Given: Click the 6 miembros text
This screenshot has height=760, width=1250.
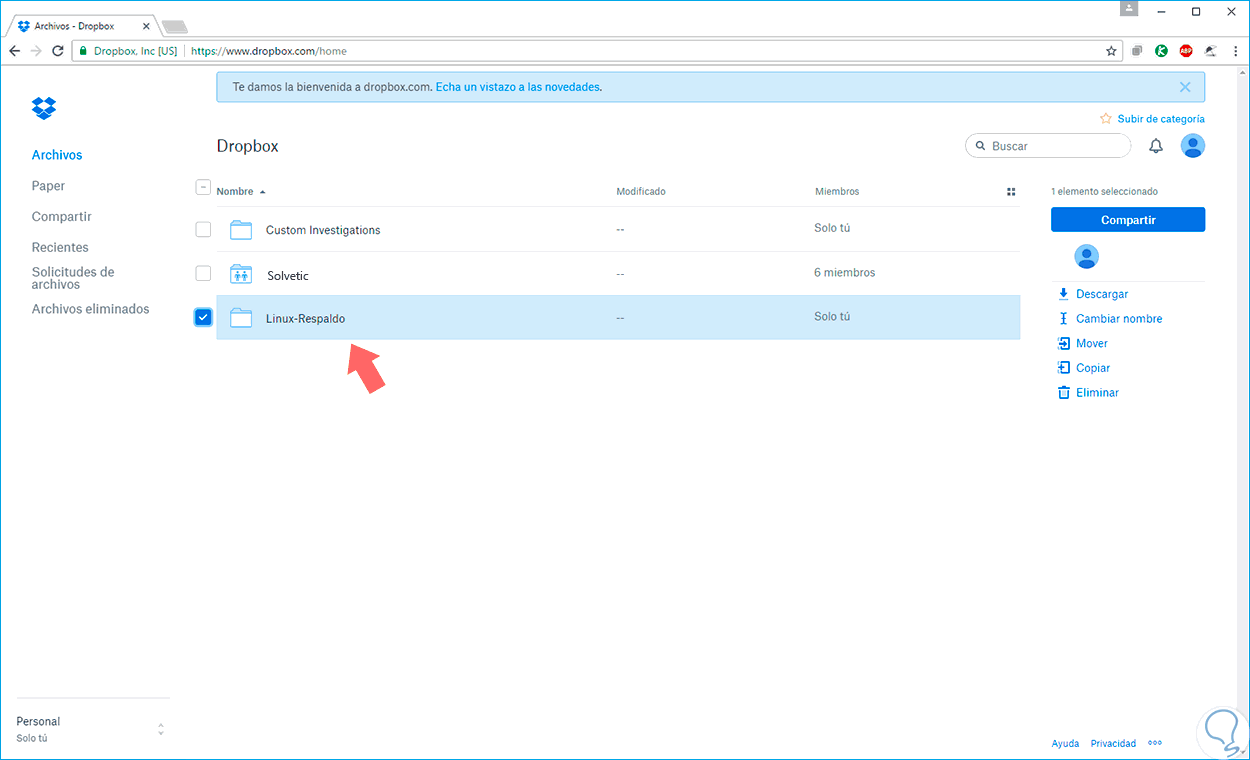Looking at the screenshot, I should click(x=845, y=273).
